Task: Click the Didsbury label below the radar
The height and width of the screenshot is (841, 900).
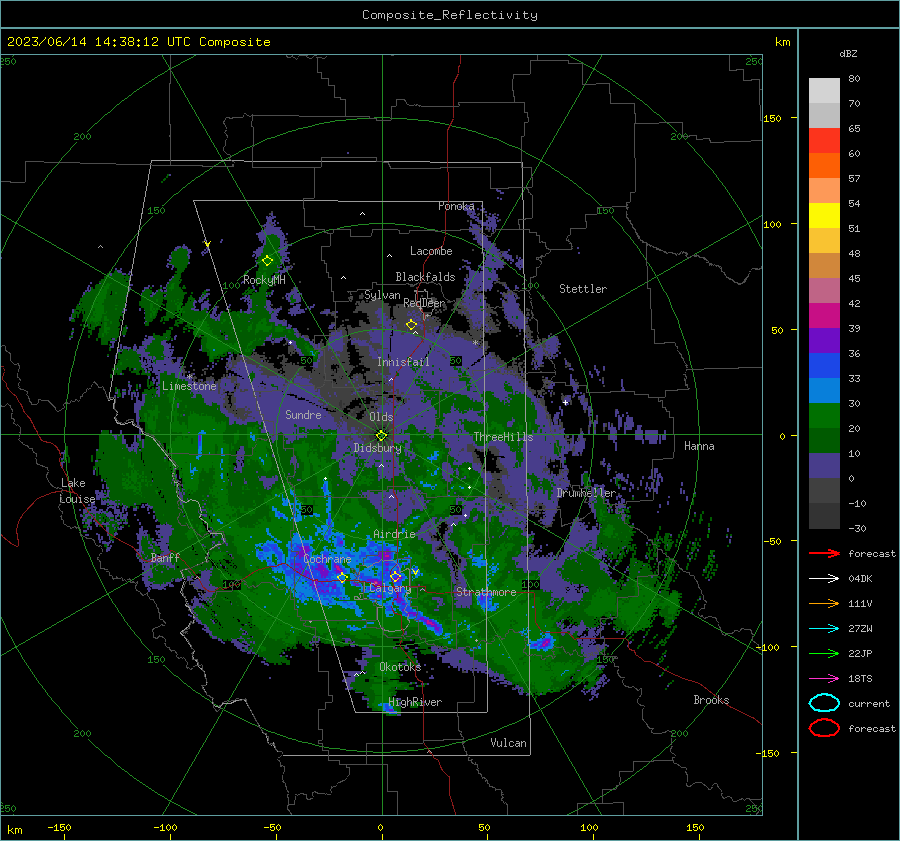Action: click(377, 448)
